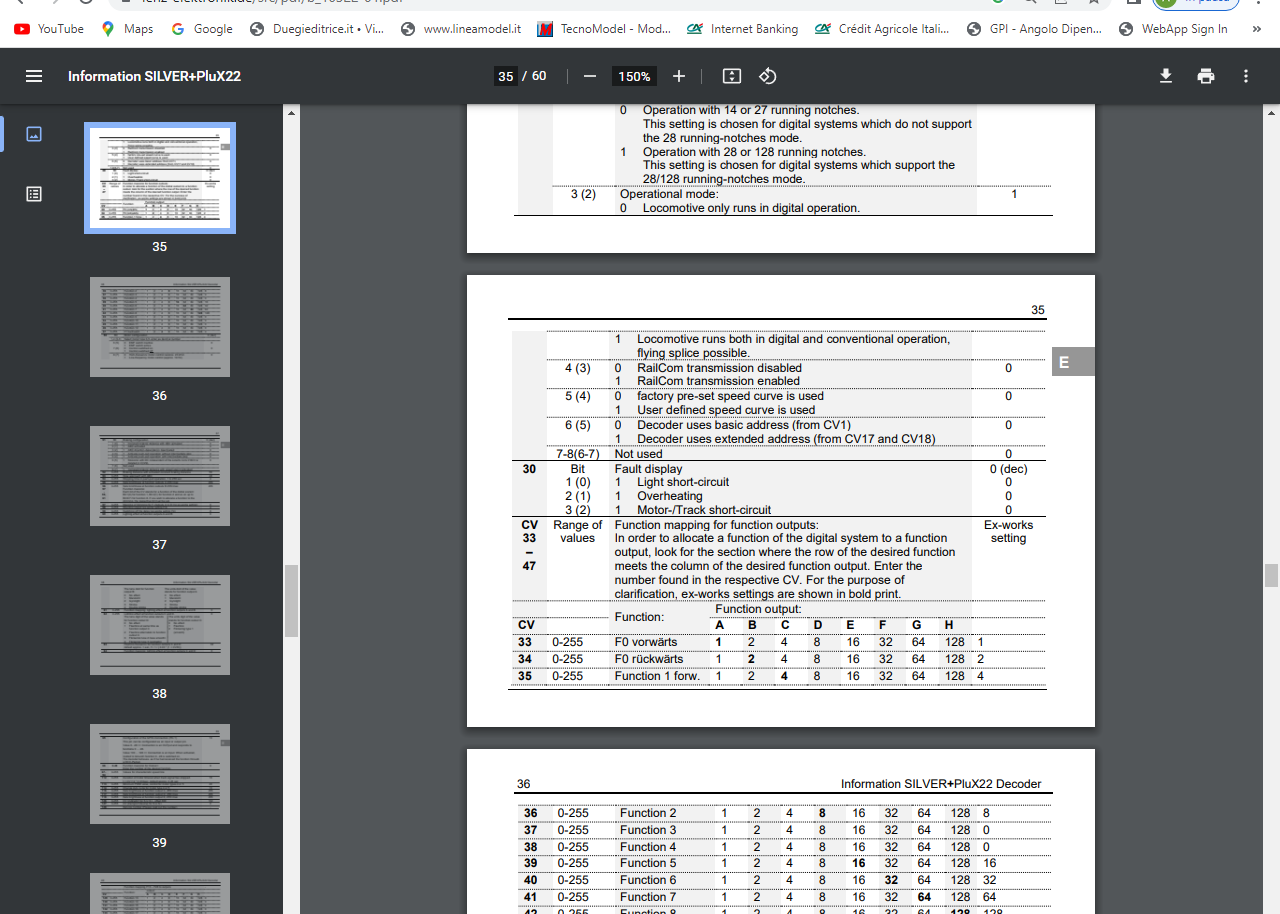Open the PDF more actions menu
The image size is (1280, 914).
click(1246, 76)
